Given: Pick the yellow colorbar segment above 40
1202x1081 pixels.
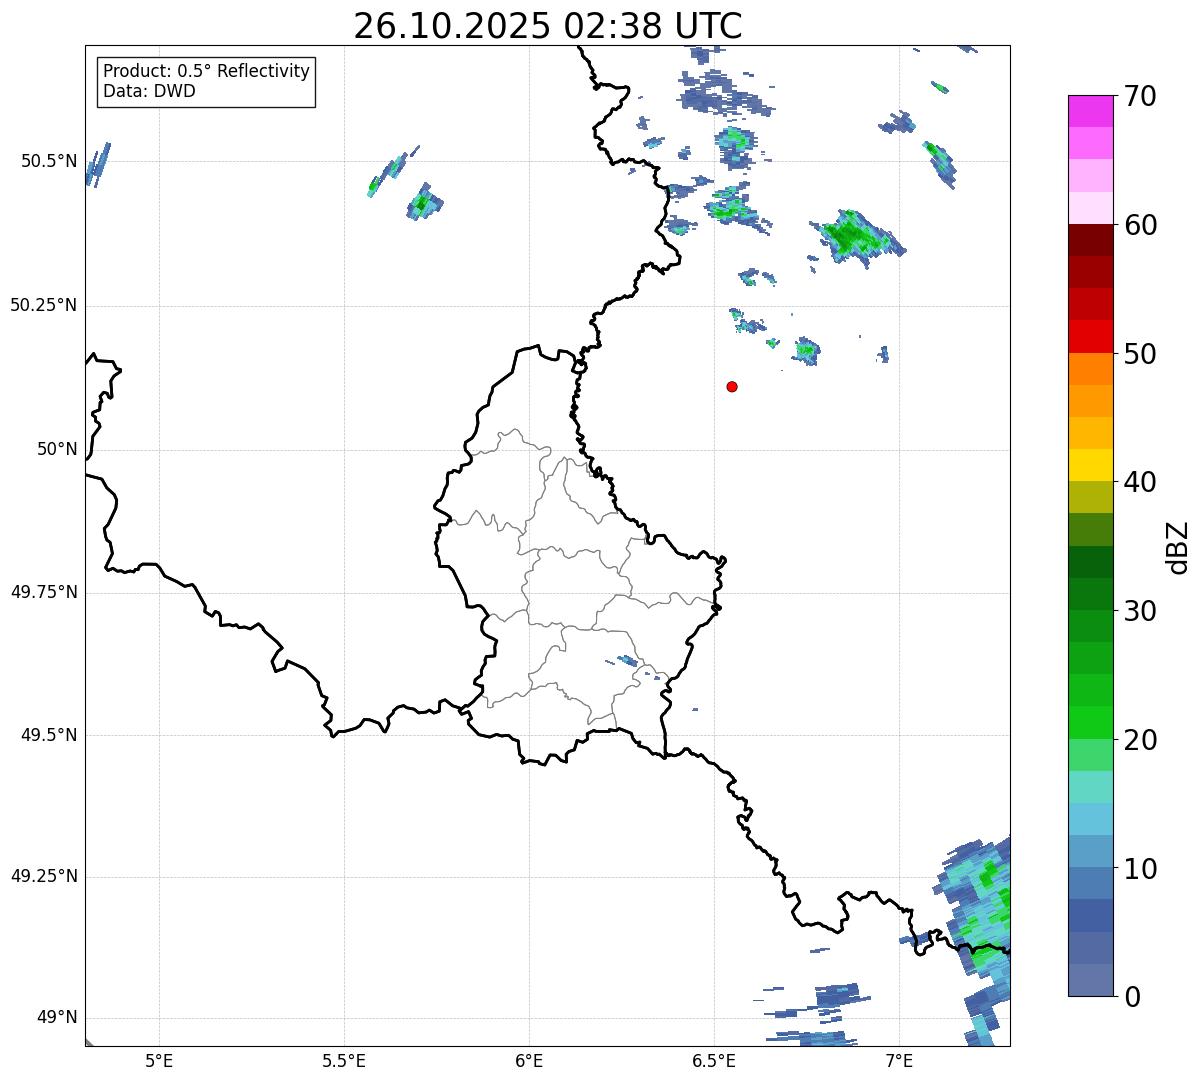Looking at the screenshot, I should point(1091,466).
